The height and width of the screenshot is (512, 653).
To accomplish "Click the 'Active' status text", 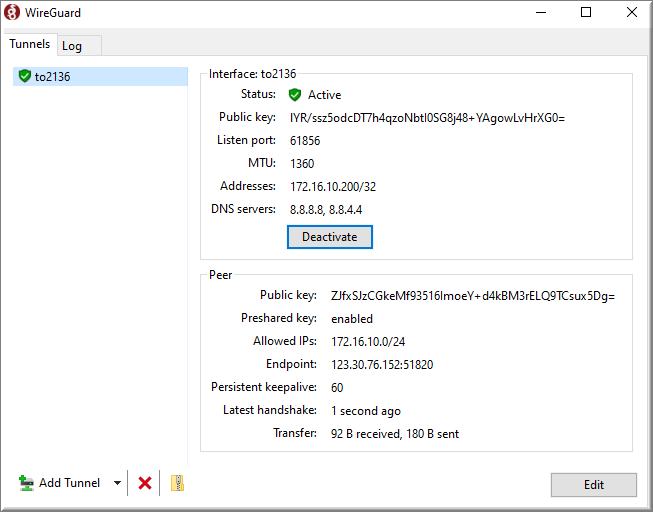I will 324,95.
